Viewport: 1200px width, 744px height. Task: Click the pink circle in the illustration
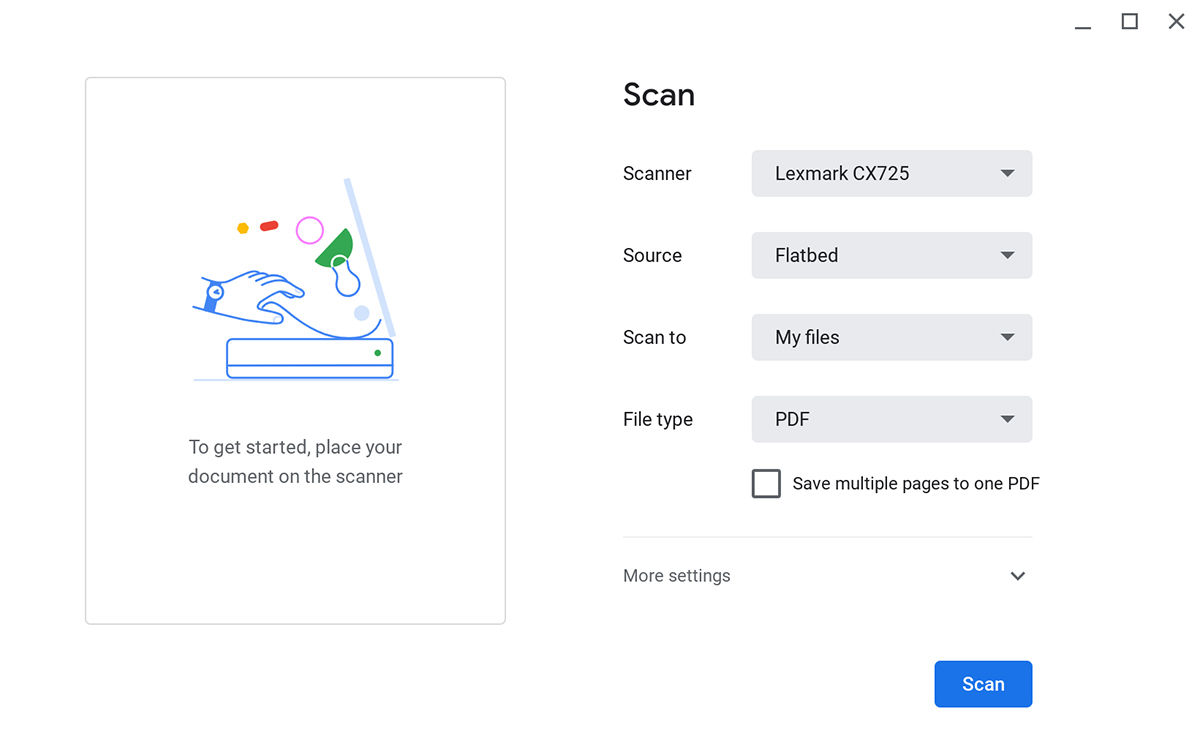coord(310,231)
